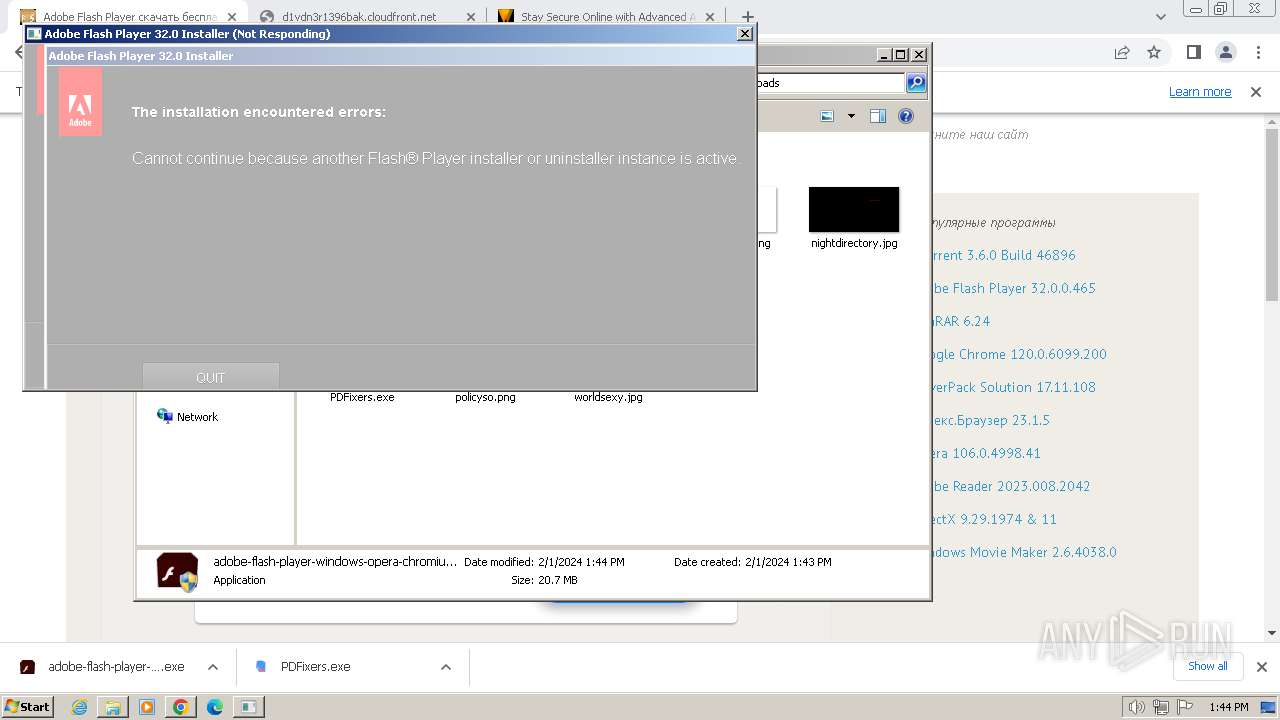The height and width of the screenshot is (720, 1280).
Task: Toggle the preview pane icon in Explorer
Action: tap(878, 116)
